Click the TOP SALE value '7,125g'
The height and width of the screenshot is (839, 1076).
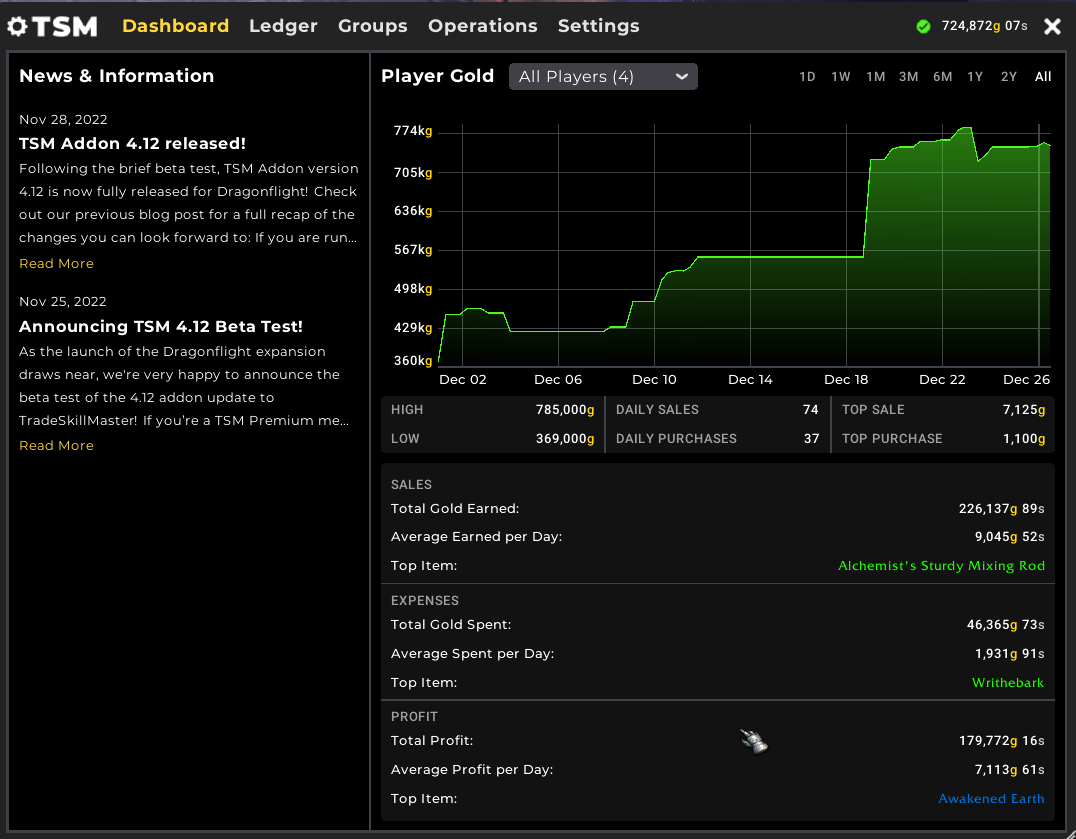click(x=1024, y=410)
